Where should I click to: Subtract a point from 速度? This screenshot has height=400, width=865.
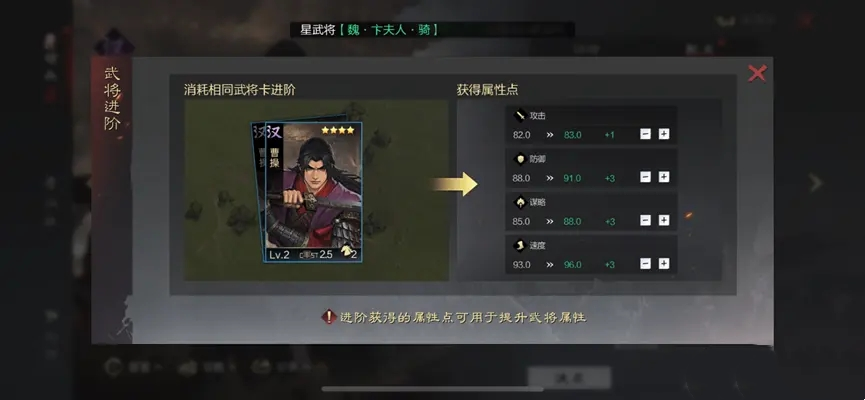[x=645, y=264]
